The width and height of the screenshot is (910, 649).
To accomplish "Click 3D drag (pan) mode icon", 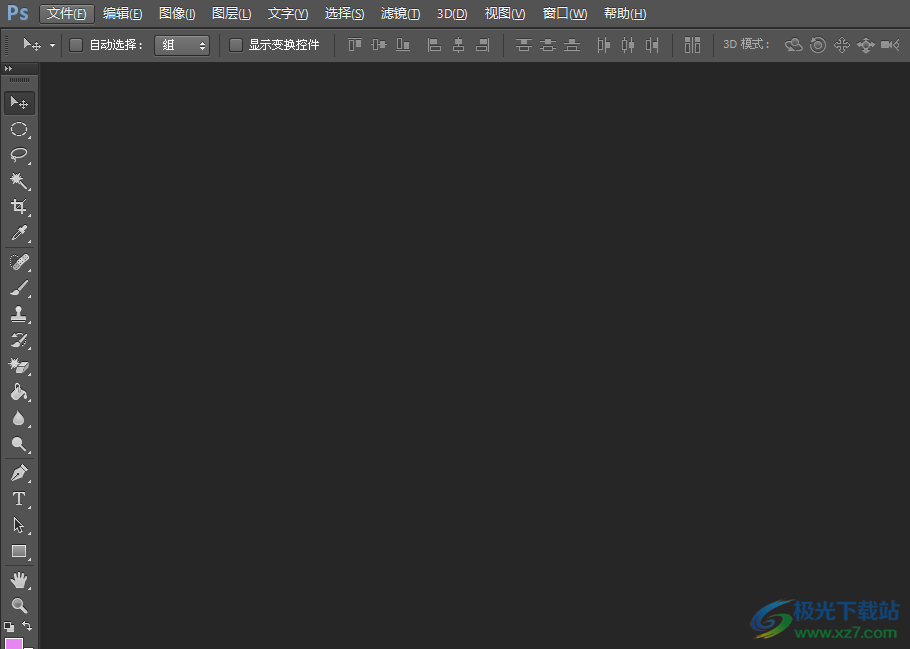I will [842, 45].
